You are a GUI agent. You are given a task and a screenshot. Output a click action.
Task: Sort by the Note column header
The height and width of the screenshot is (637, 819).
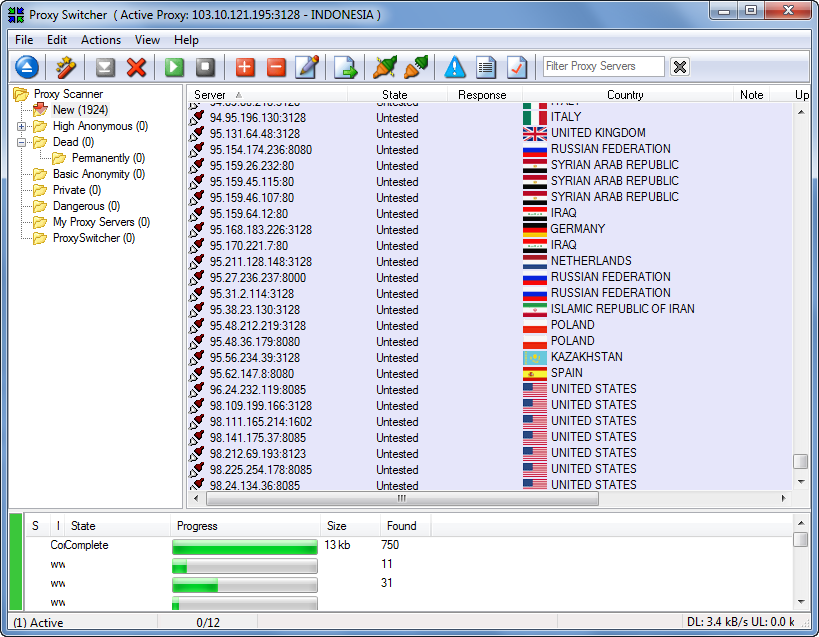pos(752,95)
